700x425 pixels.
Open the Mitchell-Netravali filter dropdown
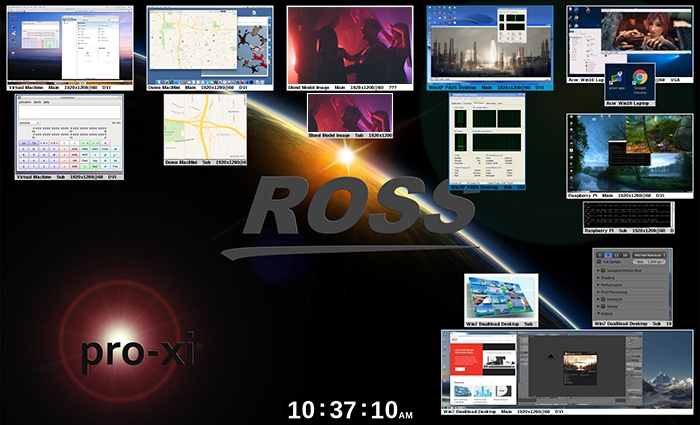[x=649, y=255]
